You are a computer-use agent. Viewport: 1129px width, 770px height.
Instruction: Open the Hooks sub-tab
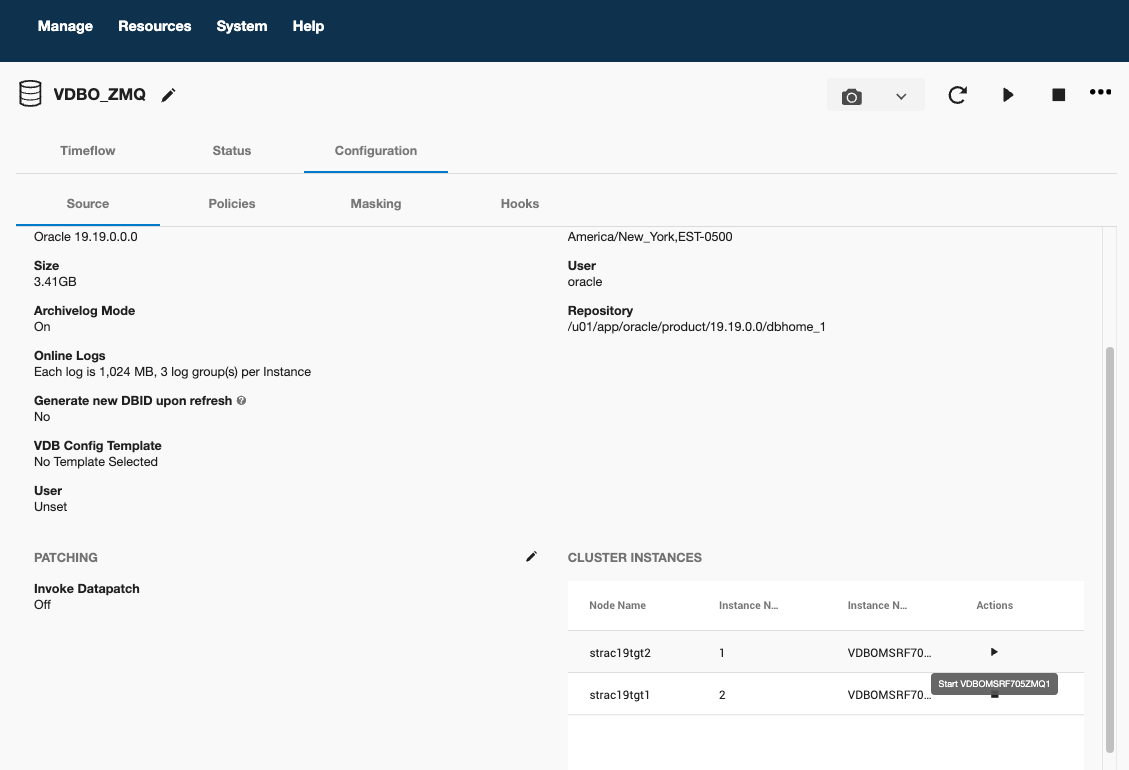pyautogui.click(x=519, y=203)
